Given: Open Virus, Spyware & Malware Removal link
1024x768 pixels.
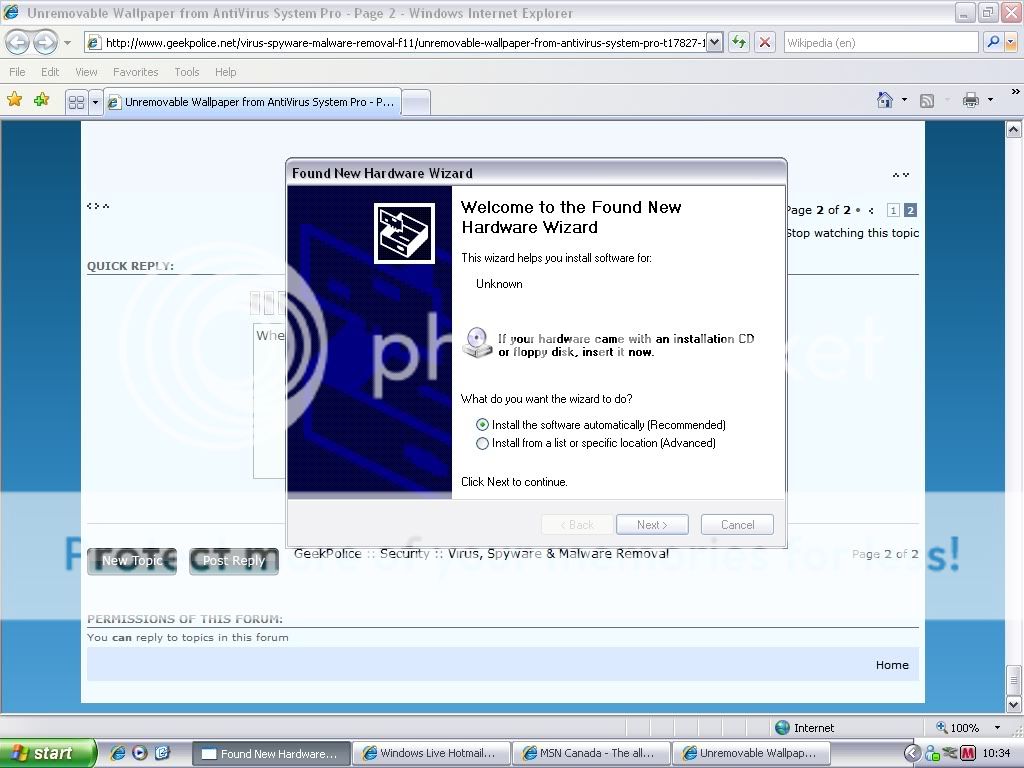Looking at the screenshot, I should 558,553.
